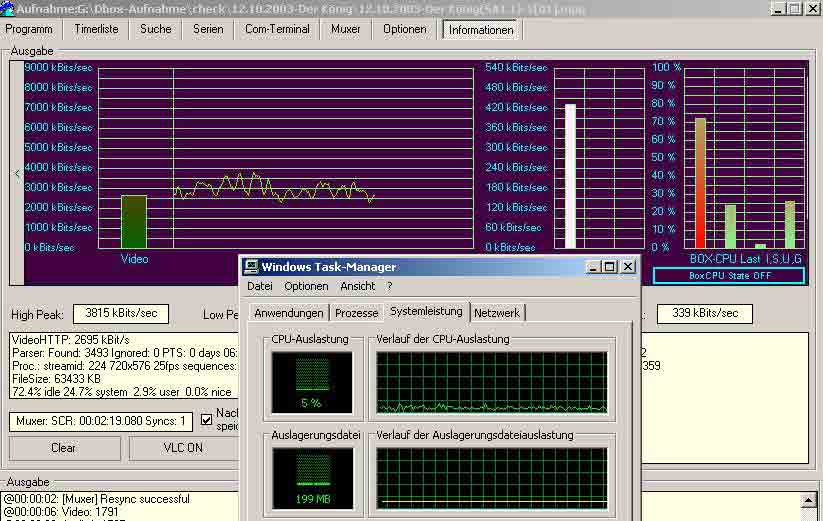Switch to the Netzwerk tab
This screenshot has height=521, width=823.
(x=497, y=313)
